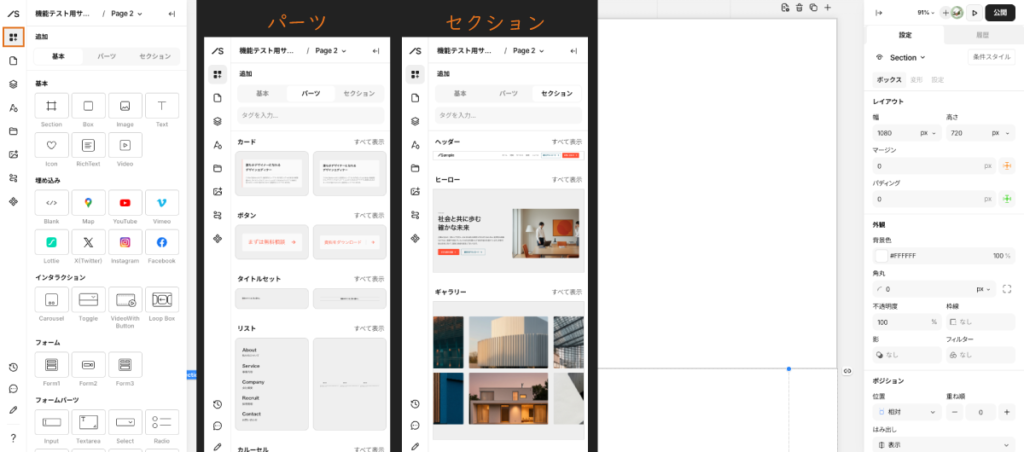Open the 設定 tab in the right panel

tap(904, 35)
